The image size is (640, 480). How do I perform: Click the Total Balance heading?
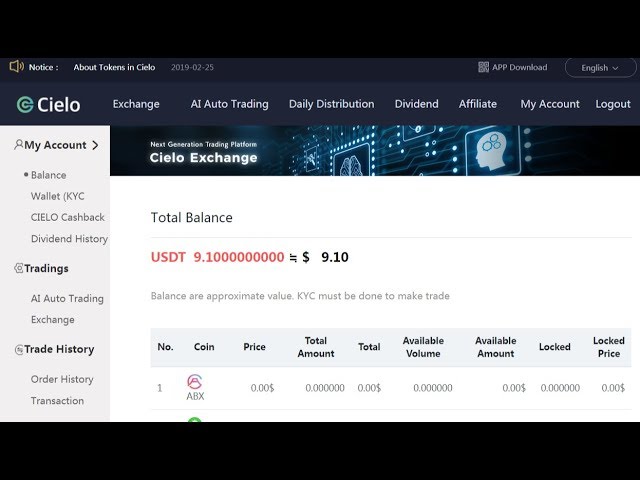point(191,218)
